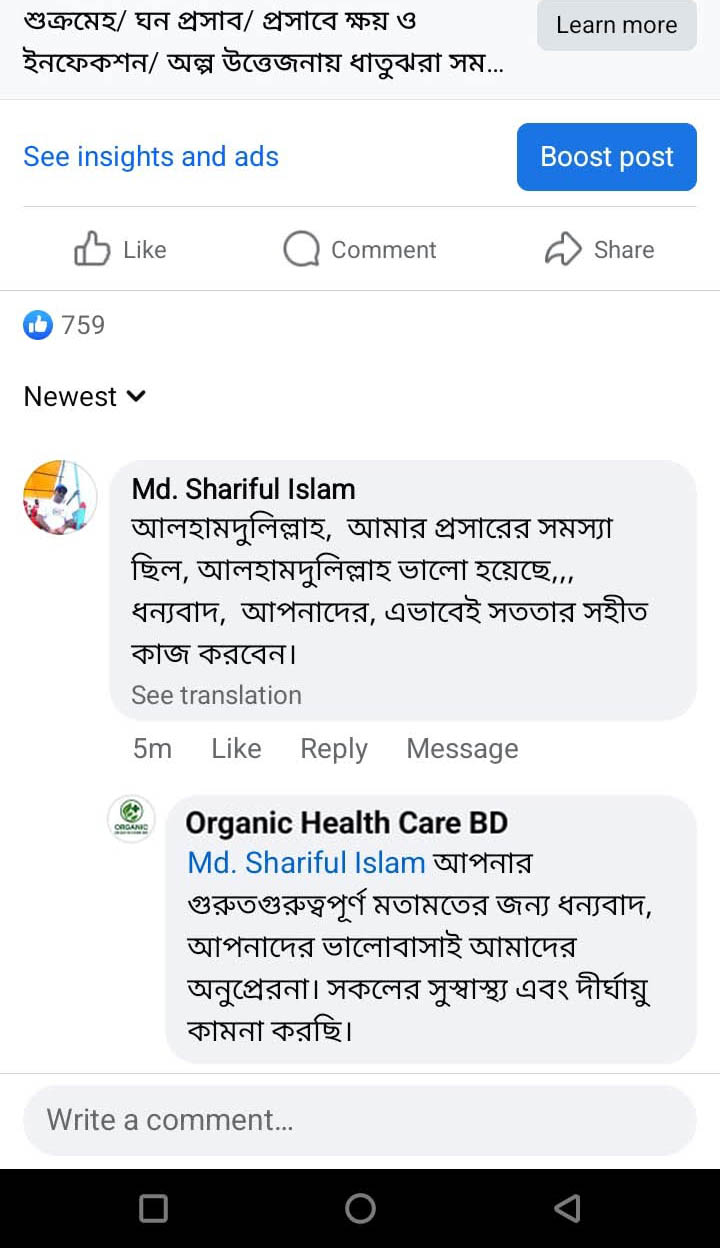Open Organic Health Care BD page name
Viewport: 720px width, 1248px height.
[x=347, y=823]
